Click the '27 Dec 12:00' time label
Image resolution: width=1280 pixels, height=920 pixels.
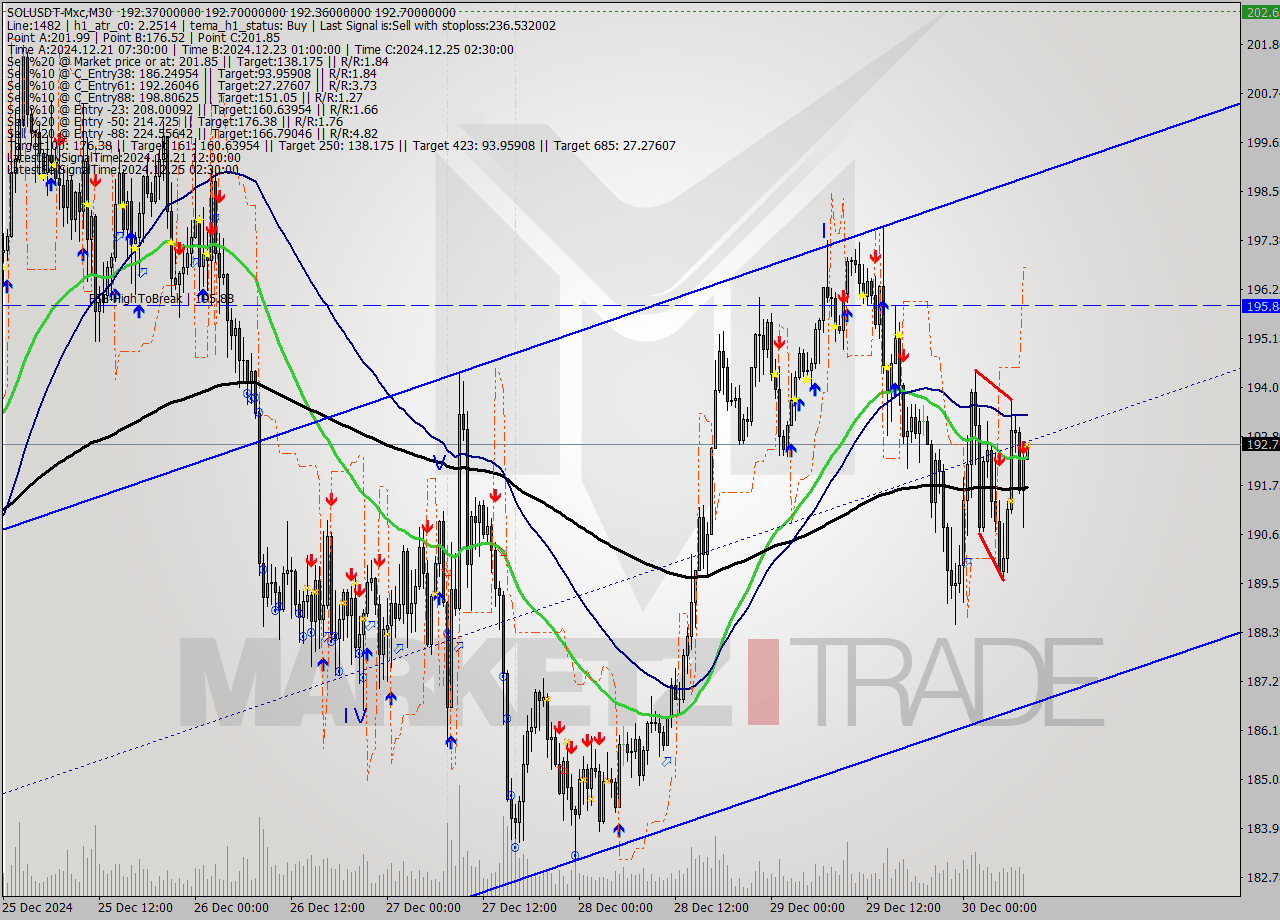(x=521, y=908)
